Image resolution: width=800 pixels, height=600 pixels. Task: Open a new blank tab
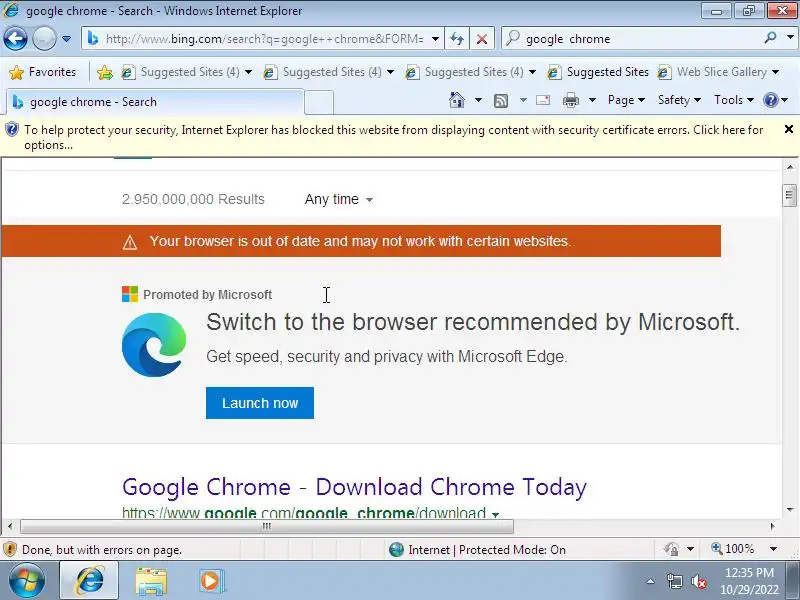click(x=319, y=103)
